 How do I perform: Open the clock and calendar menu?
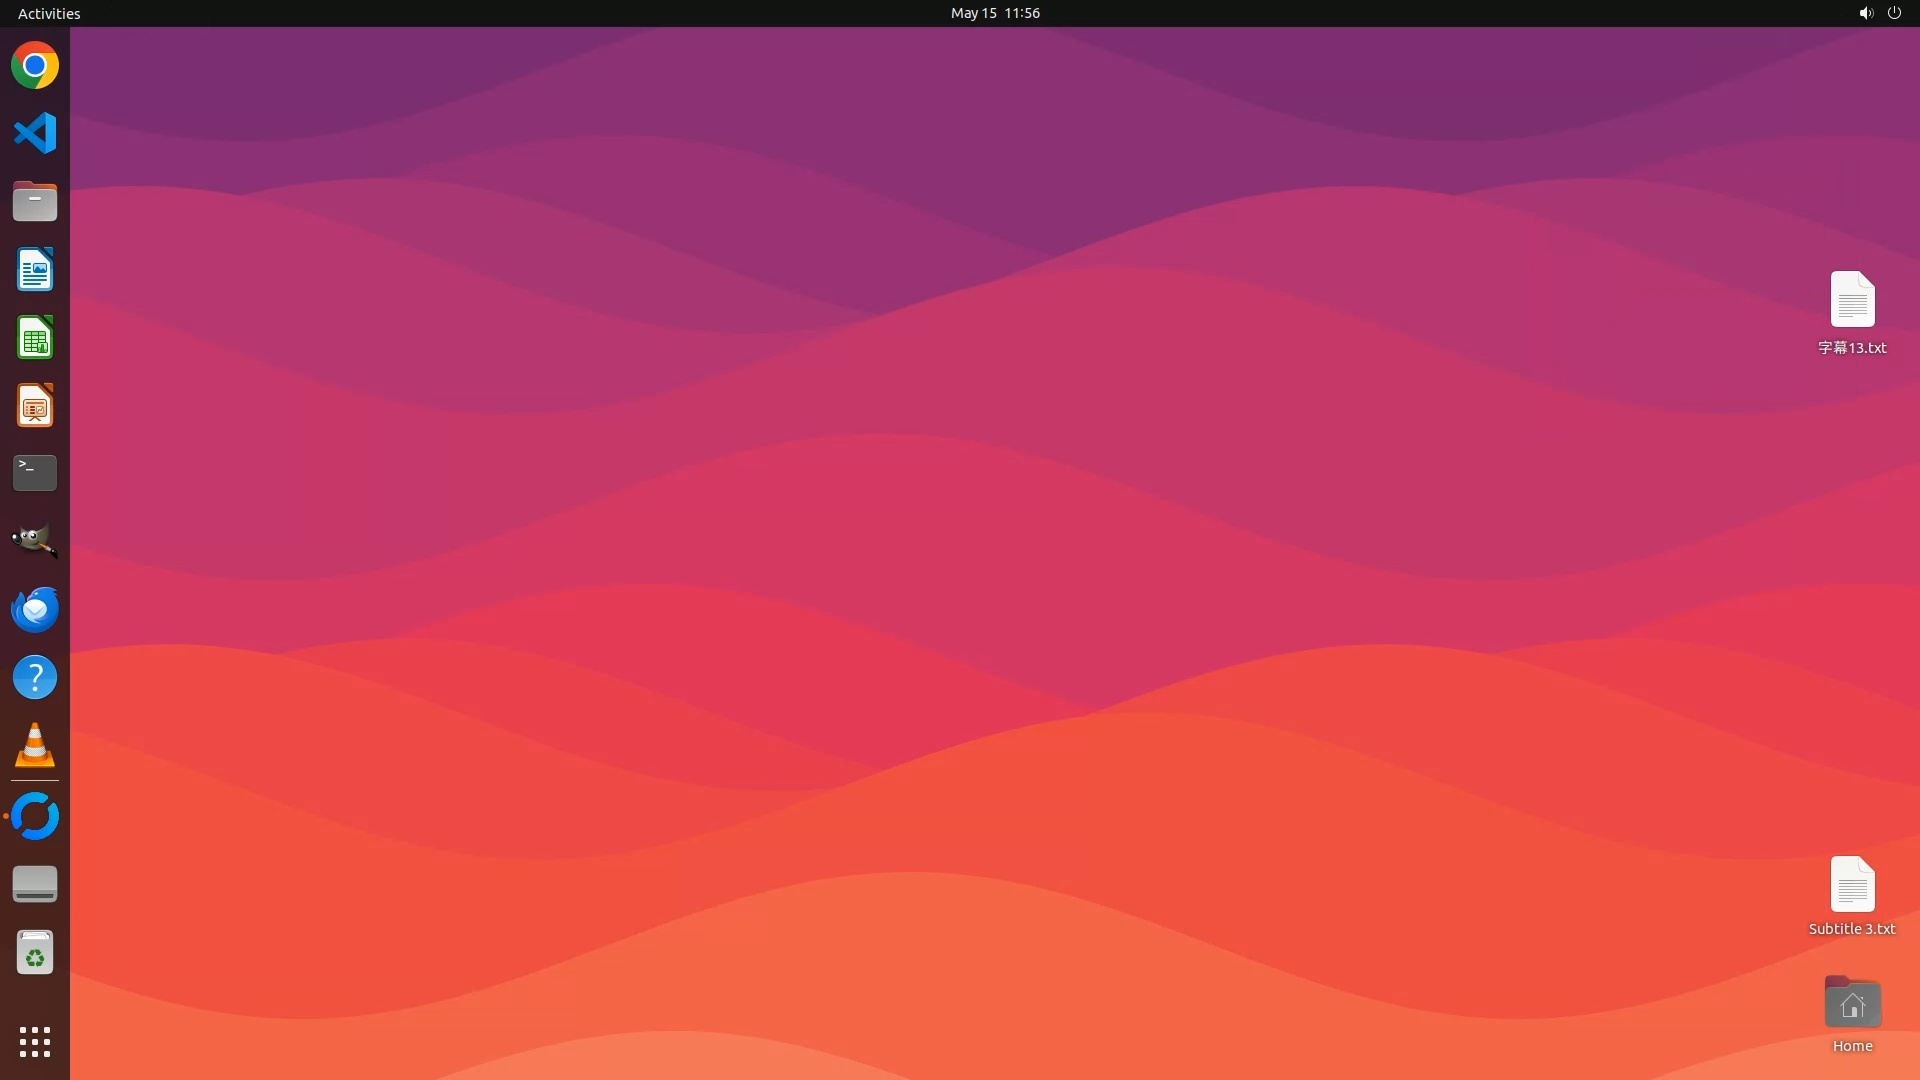coord(994,13)
